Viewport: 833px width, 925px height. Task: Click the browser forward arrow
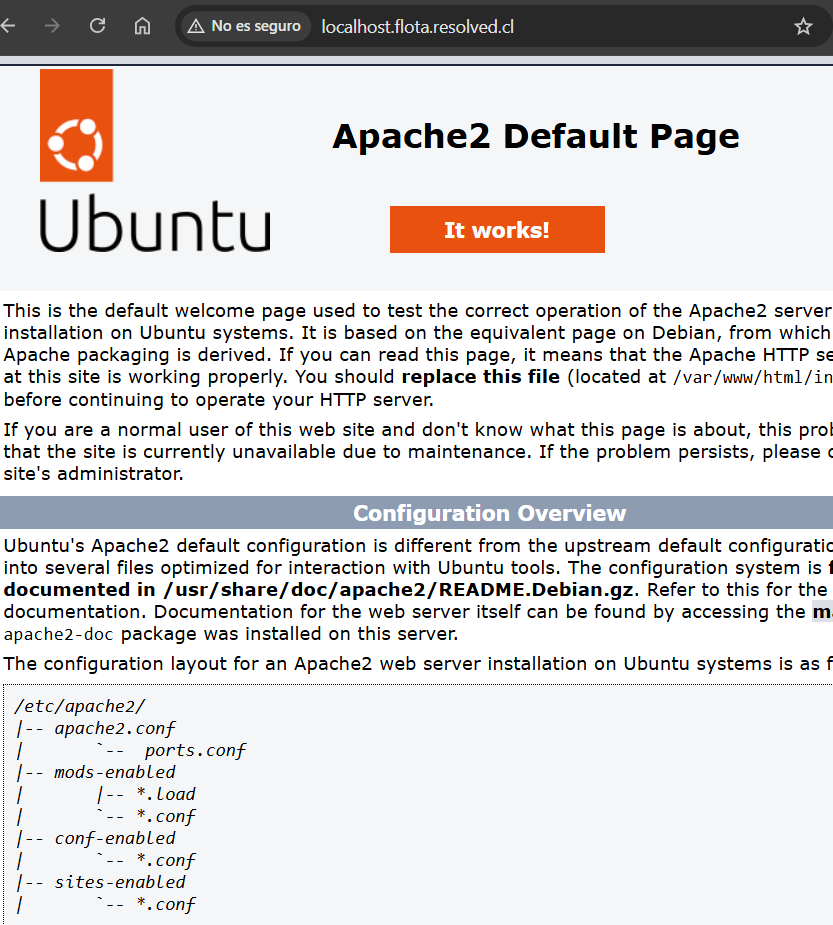[x=52, y=26]
